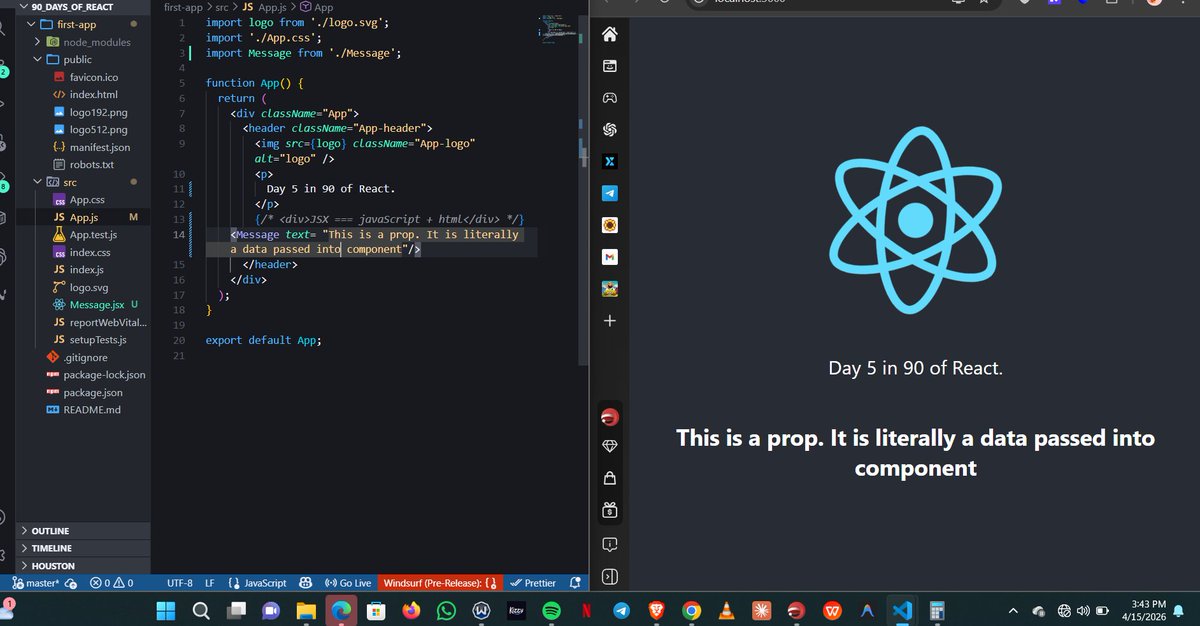This screenshot has height=626, width=1200.
Task: Open the diamond rewards icon in browser sidebar
Action: [x=610, y=445]
